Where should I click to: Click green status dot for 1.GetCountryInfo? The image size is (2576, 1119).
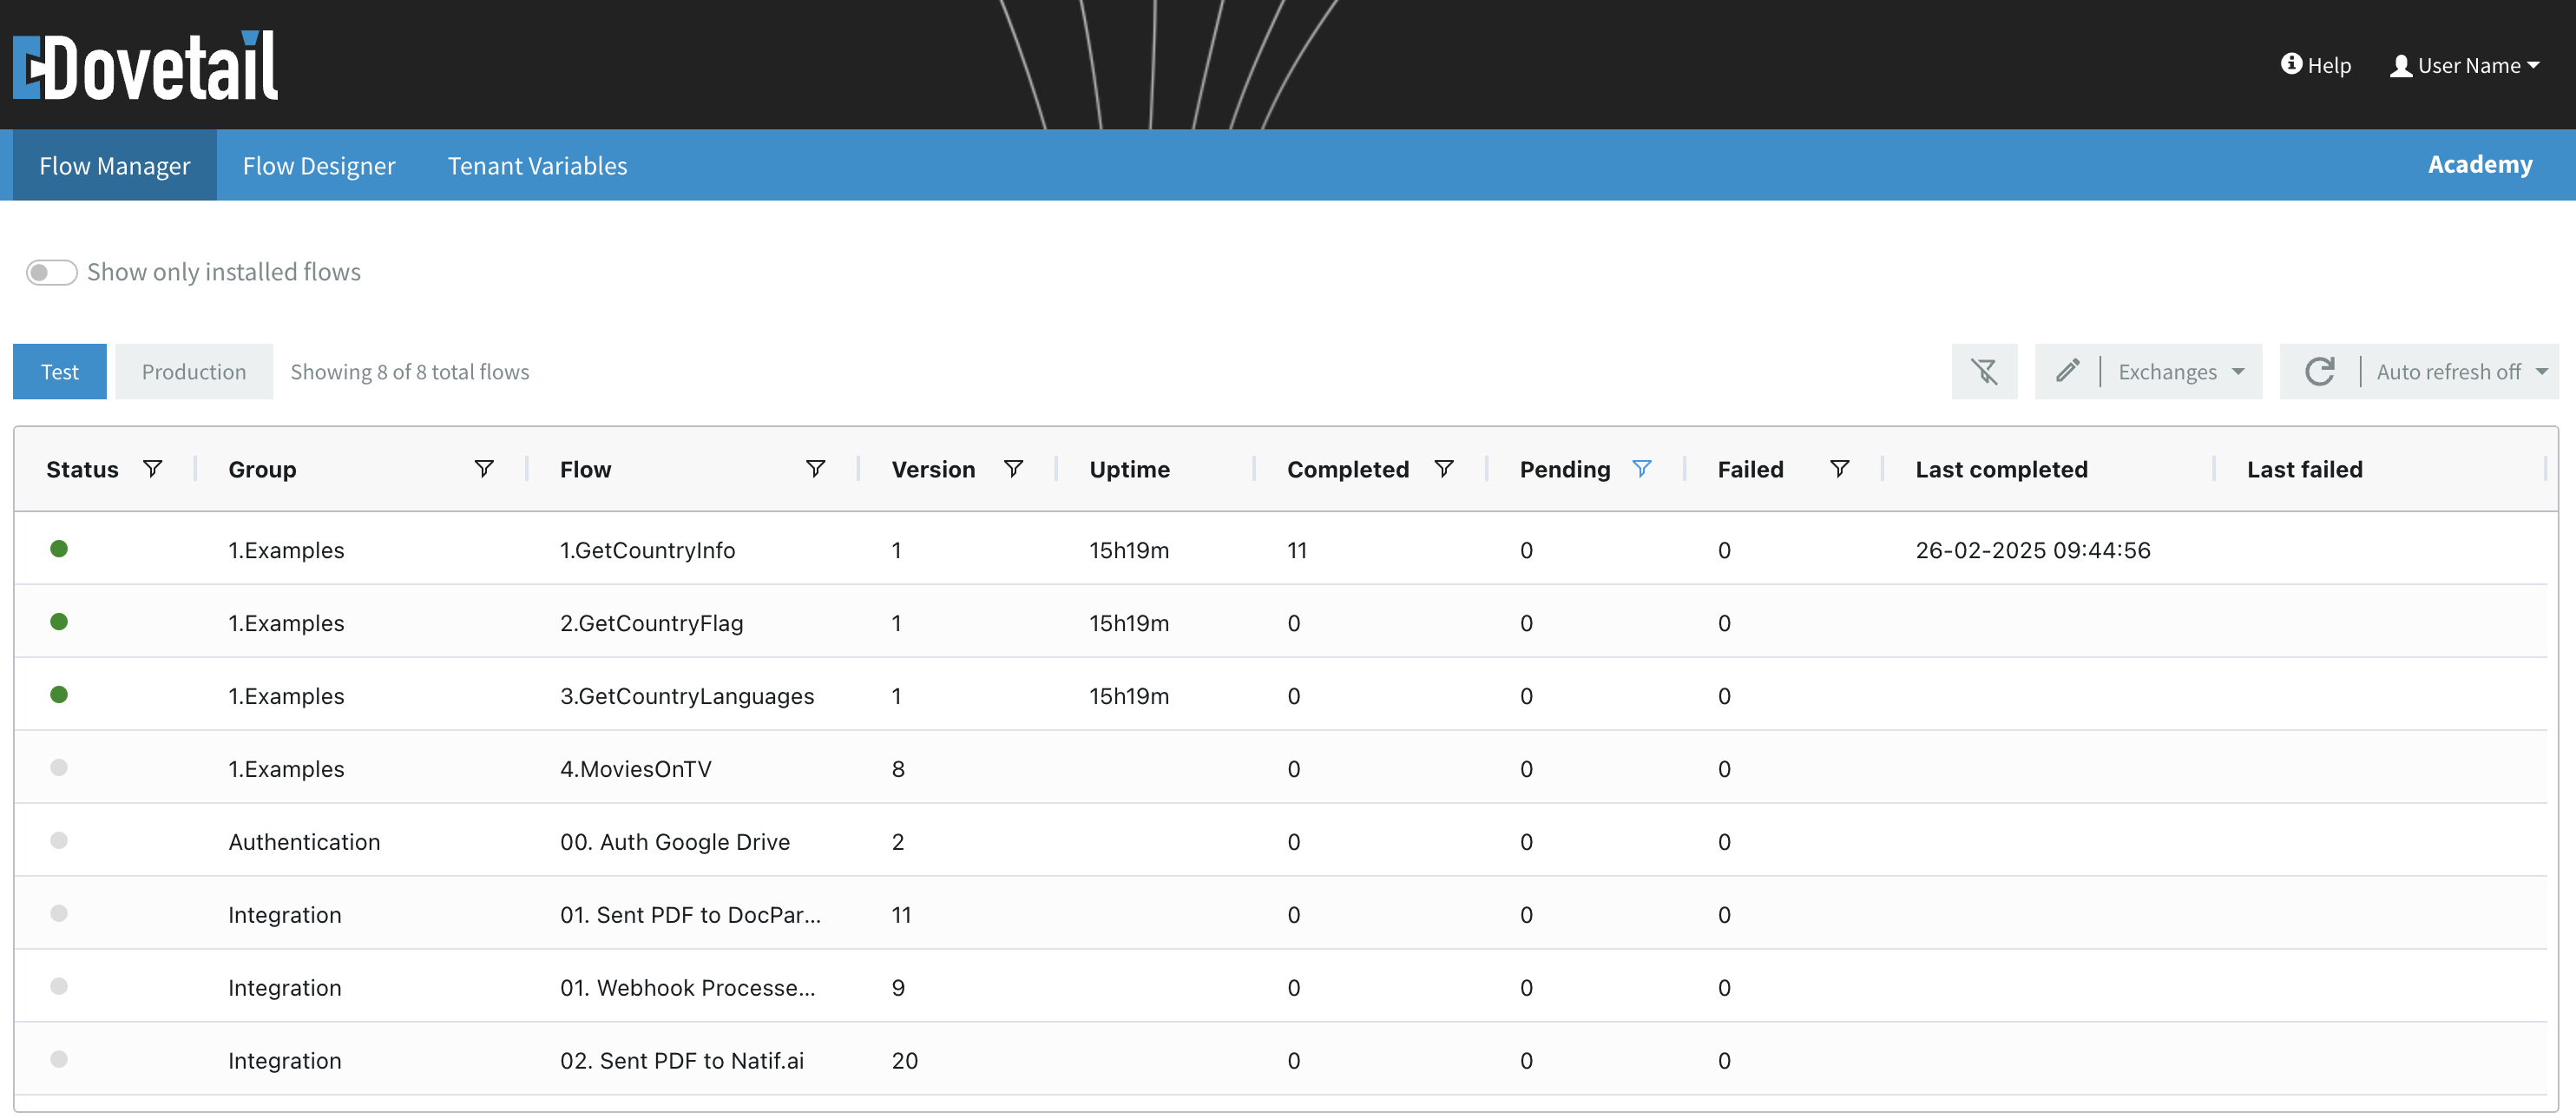pos(59,549)
